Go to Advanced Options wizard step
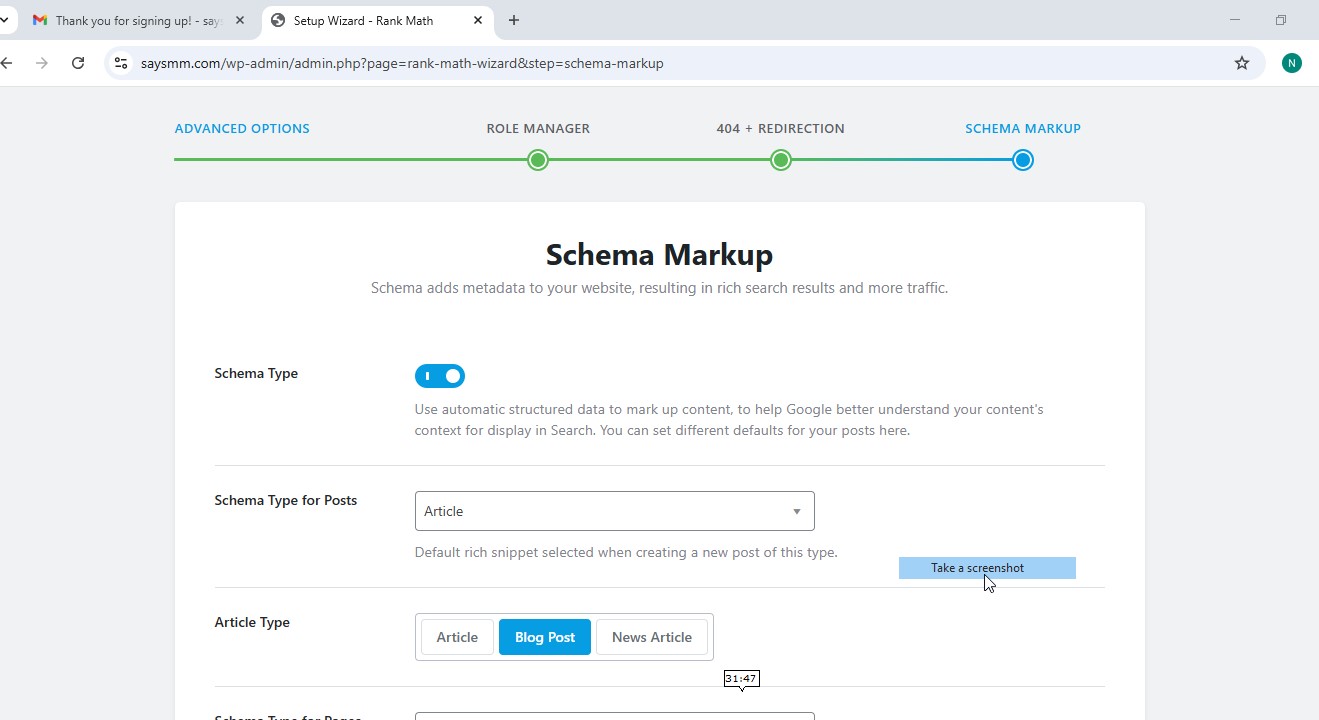Image resolution: width=1319 pixels, height=720 pixels. 242,128
